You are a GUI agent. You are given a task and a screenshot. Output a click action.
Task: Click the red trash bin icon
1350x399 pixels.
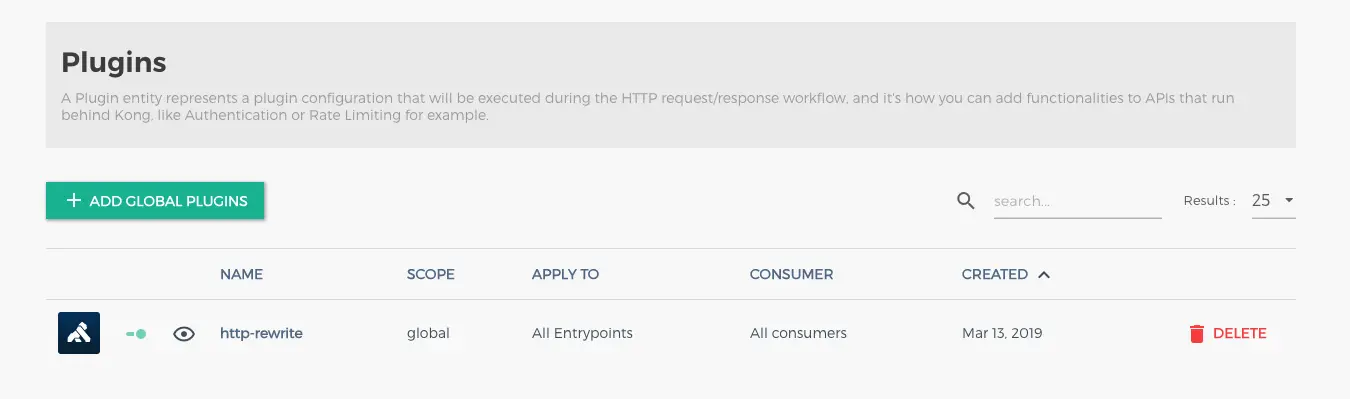(1196, 334)
